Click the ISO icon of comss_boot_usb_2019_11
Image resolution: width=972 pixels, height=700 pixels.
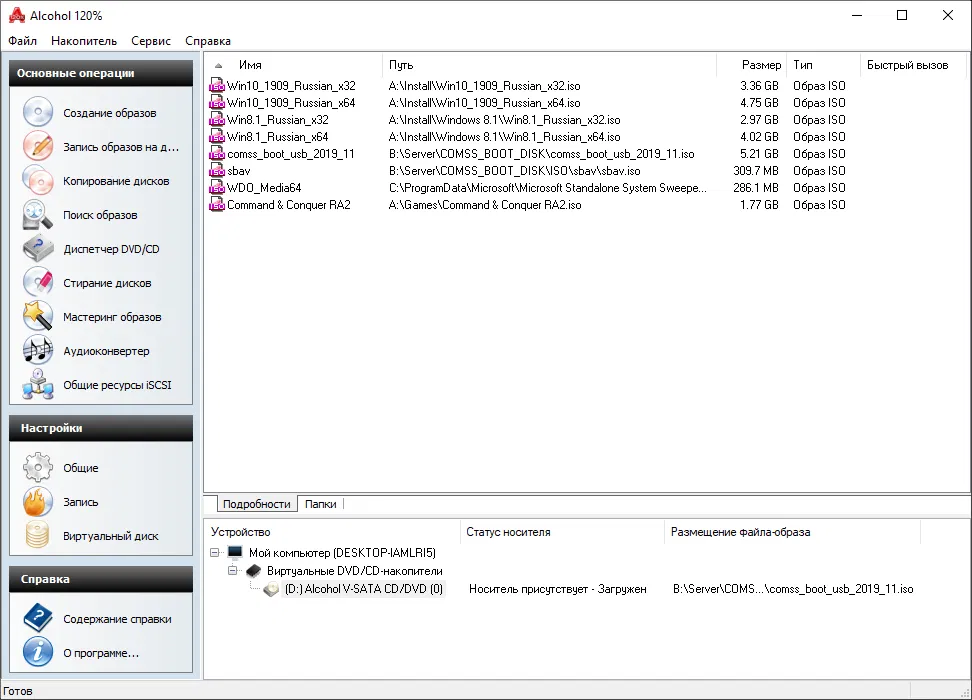coord(216,154)
